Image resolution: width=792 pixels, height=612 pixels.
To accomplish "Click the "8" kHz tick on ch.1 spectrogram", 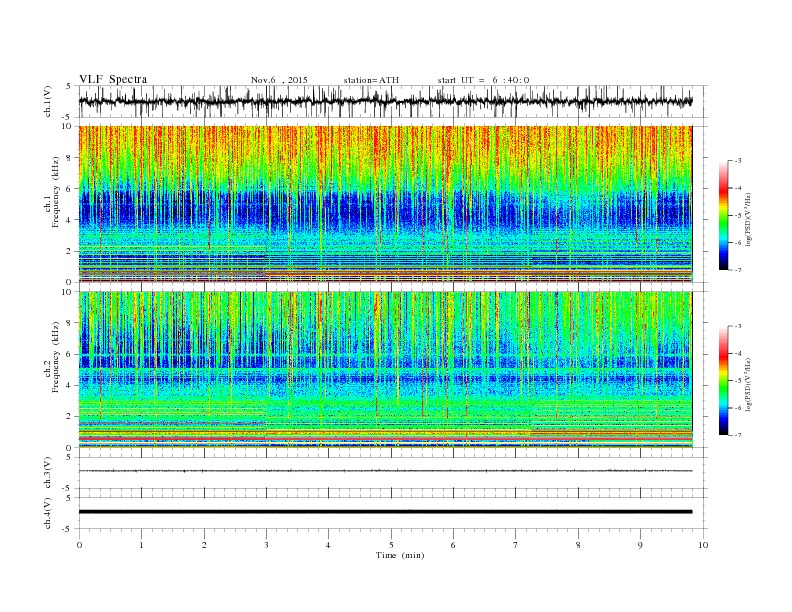I will click(x=70, y=158).
